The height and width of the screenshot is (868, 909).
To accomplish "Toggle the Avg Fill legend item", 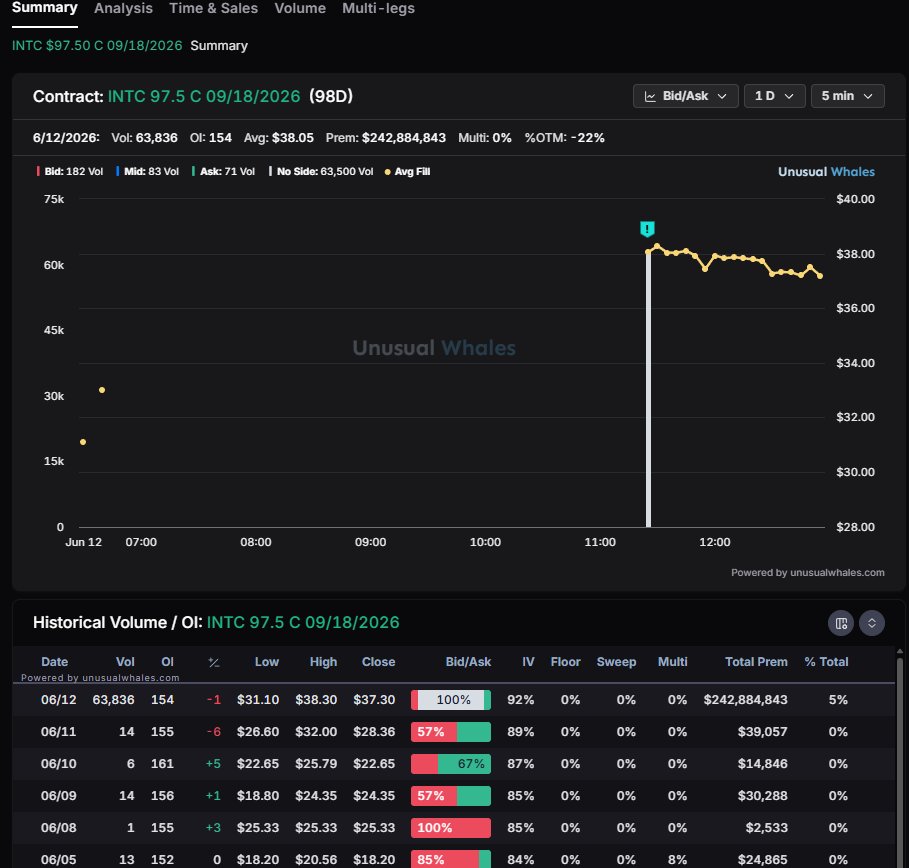I will [x=408, y=172].
